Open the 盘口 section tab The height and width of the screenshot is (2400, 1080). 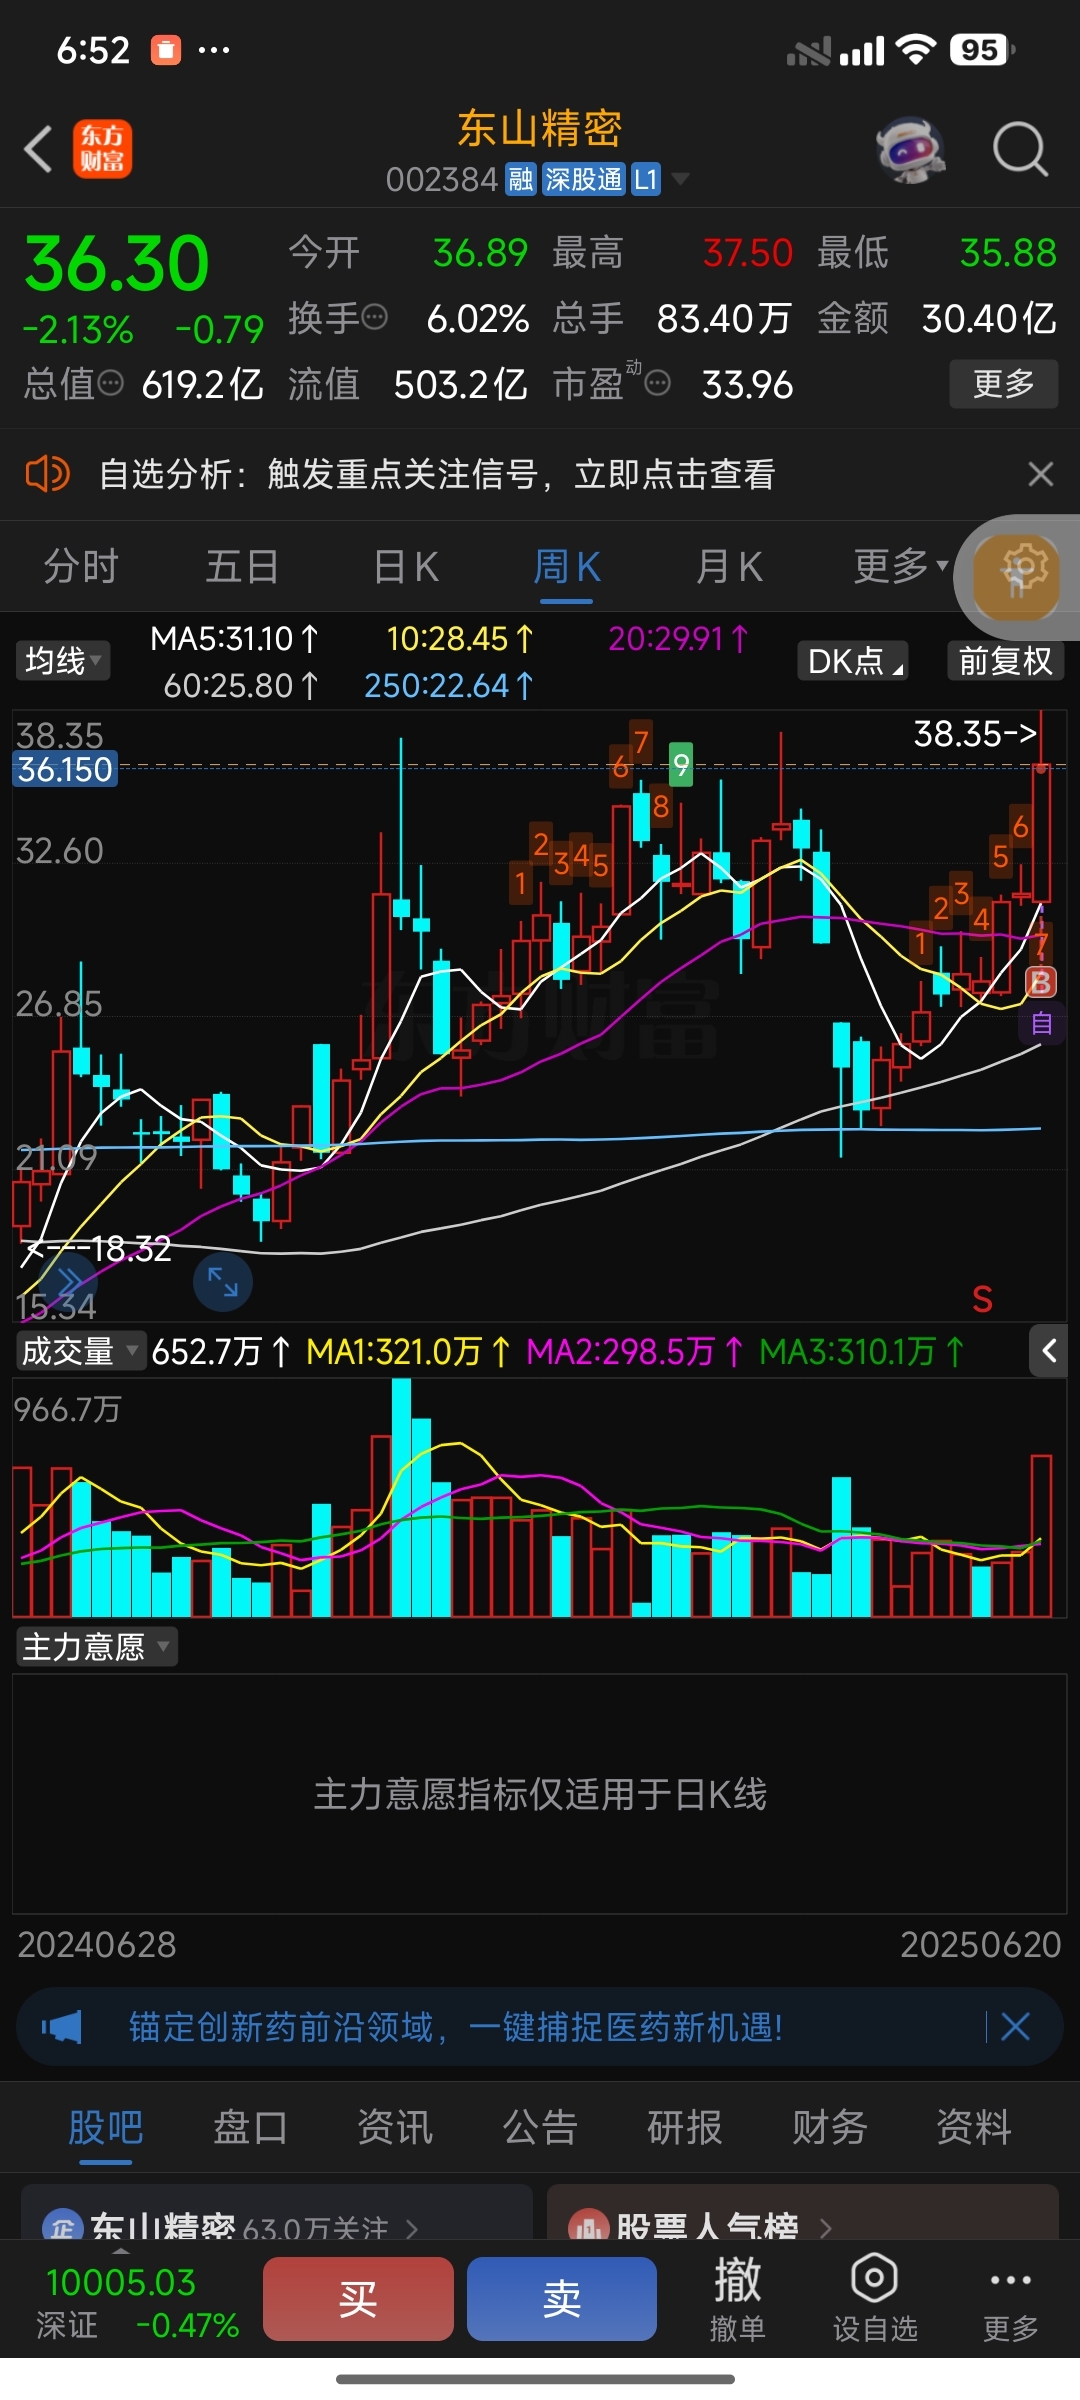coord(250,2127)
